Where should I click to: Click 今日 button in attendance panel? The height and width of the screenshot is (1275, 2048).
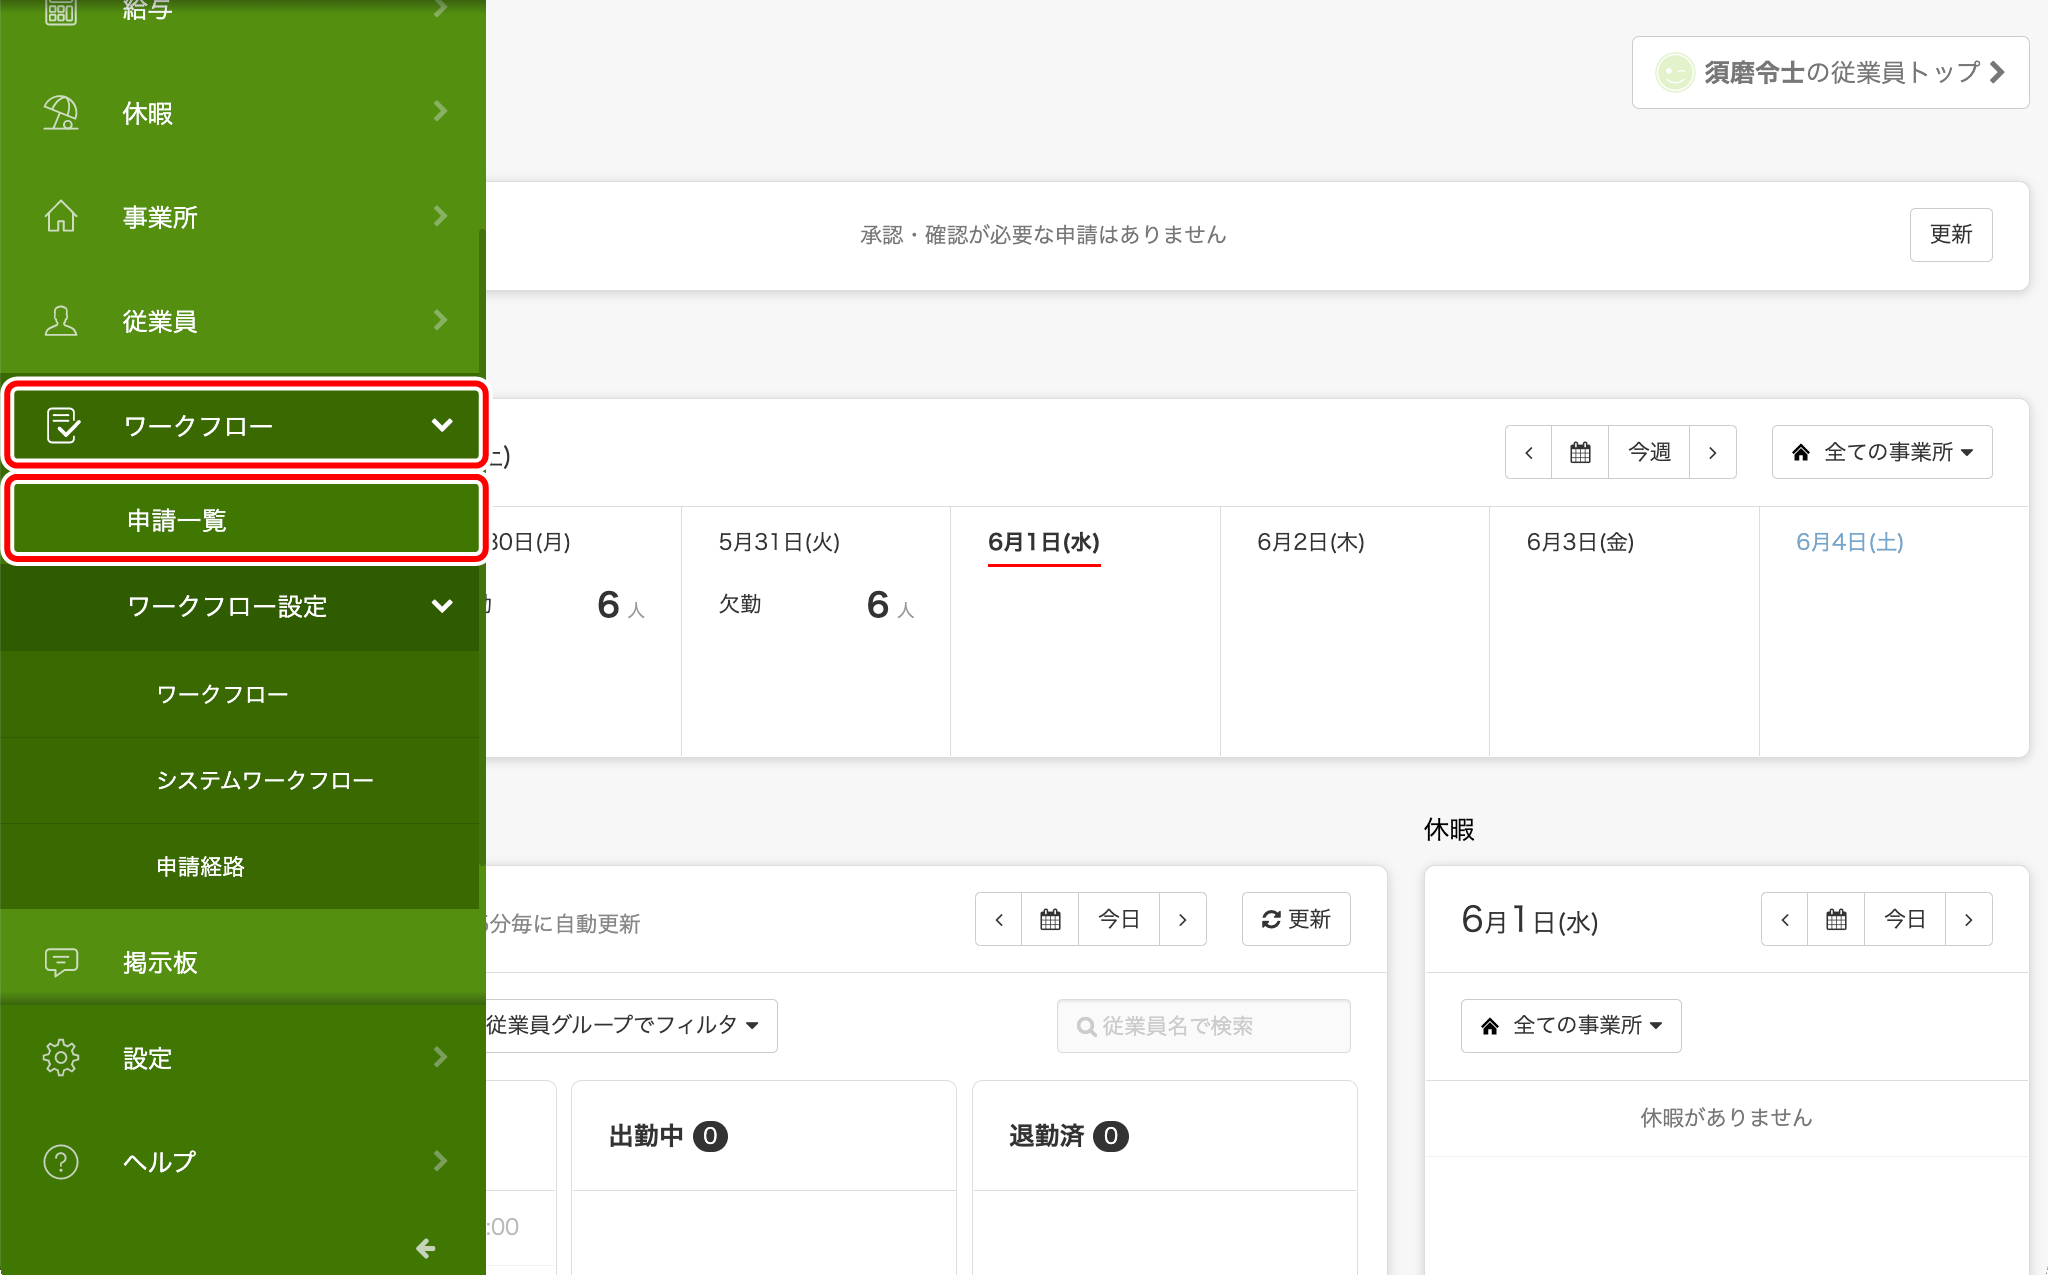click(x=1119, y=919)
